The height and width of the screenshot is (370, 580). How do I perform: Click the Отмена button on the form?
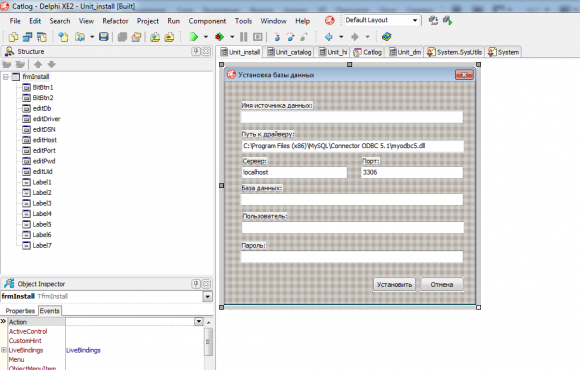pyautogui.click(x=442, y=285)
